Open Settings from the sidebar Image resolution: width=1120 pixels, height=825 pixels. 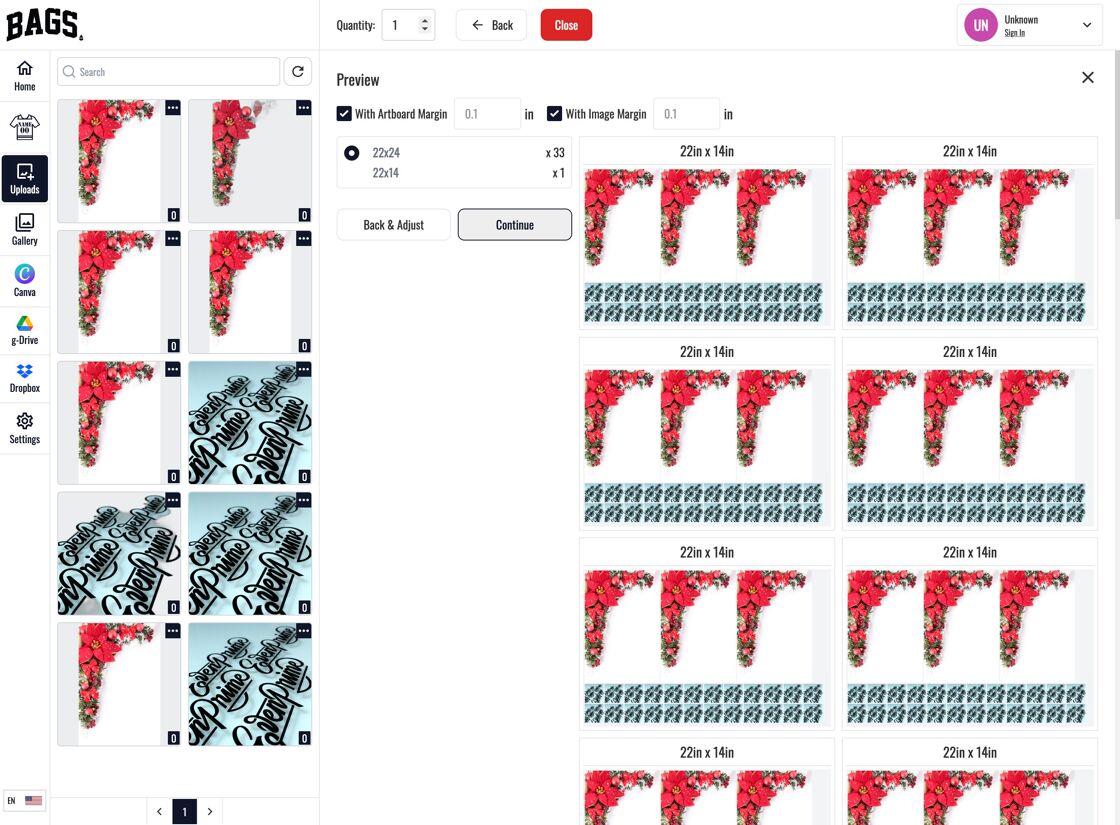point(24,429)
